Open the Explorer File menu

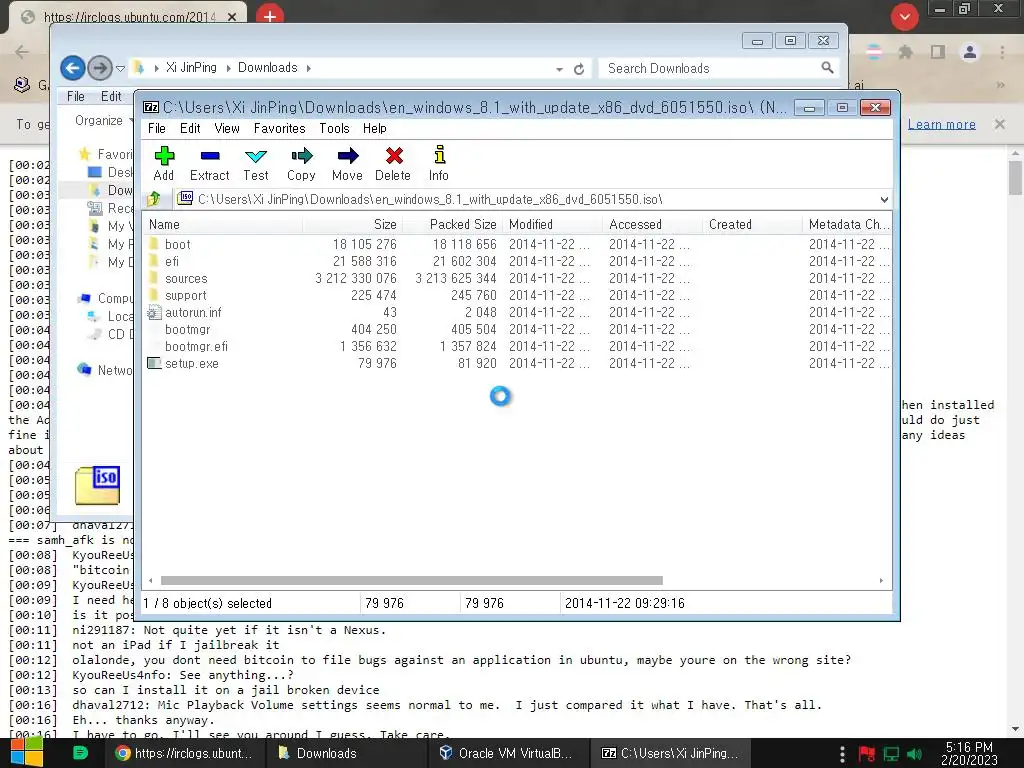click(x=76, y=97)
